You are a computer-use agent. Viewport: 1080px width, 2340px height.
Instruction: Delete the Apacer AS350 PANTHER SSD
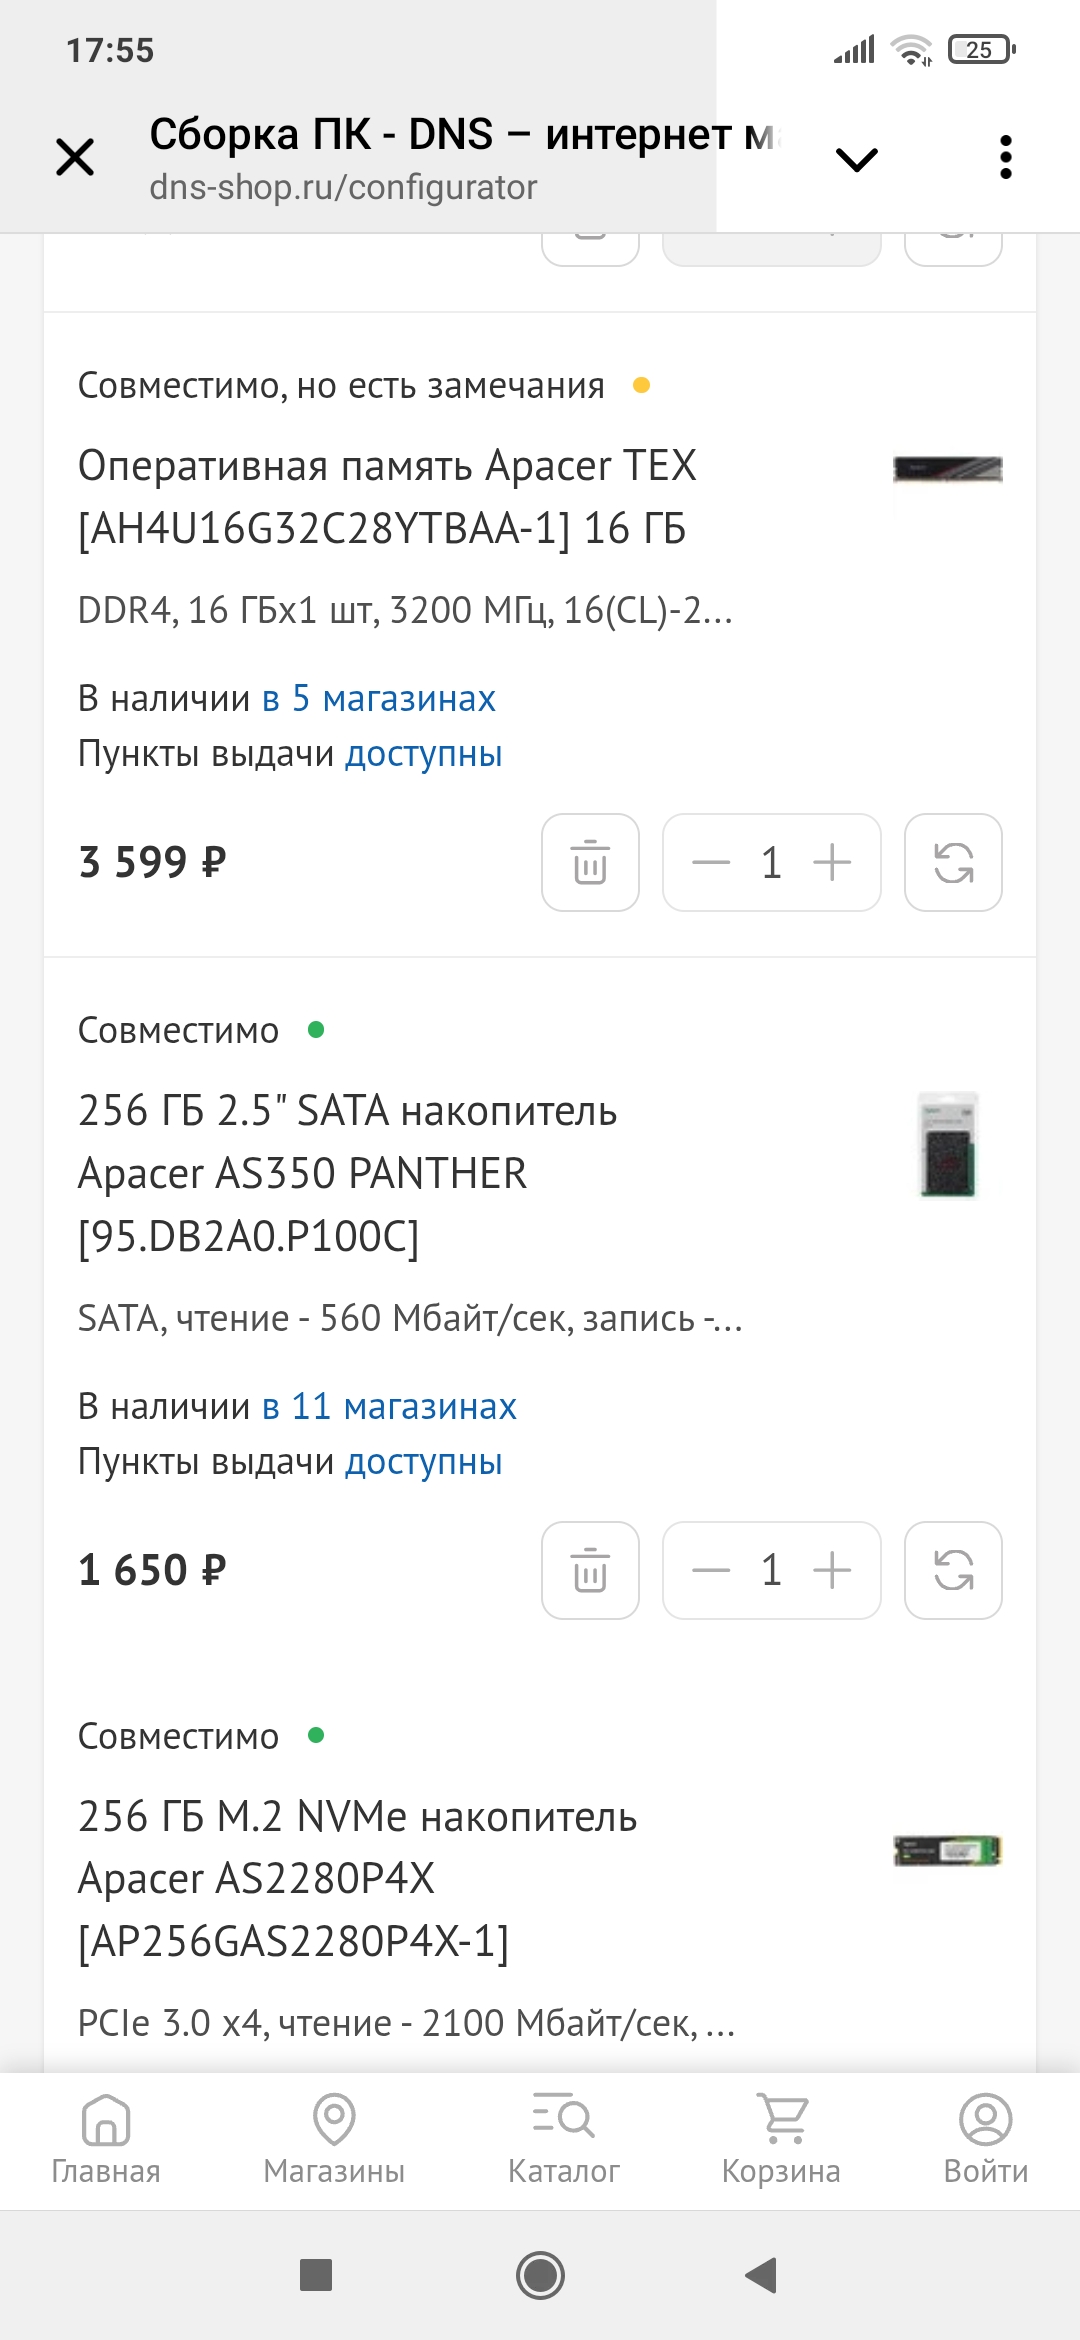590,1570
